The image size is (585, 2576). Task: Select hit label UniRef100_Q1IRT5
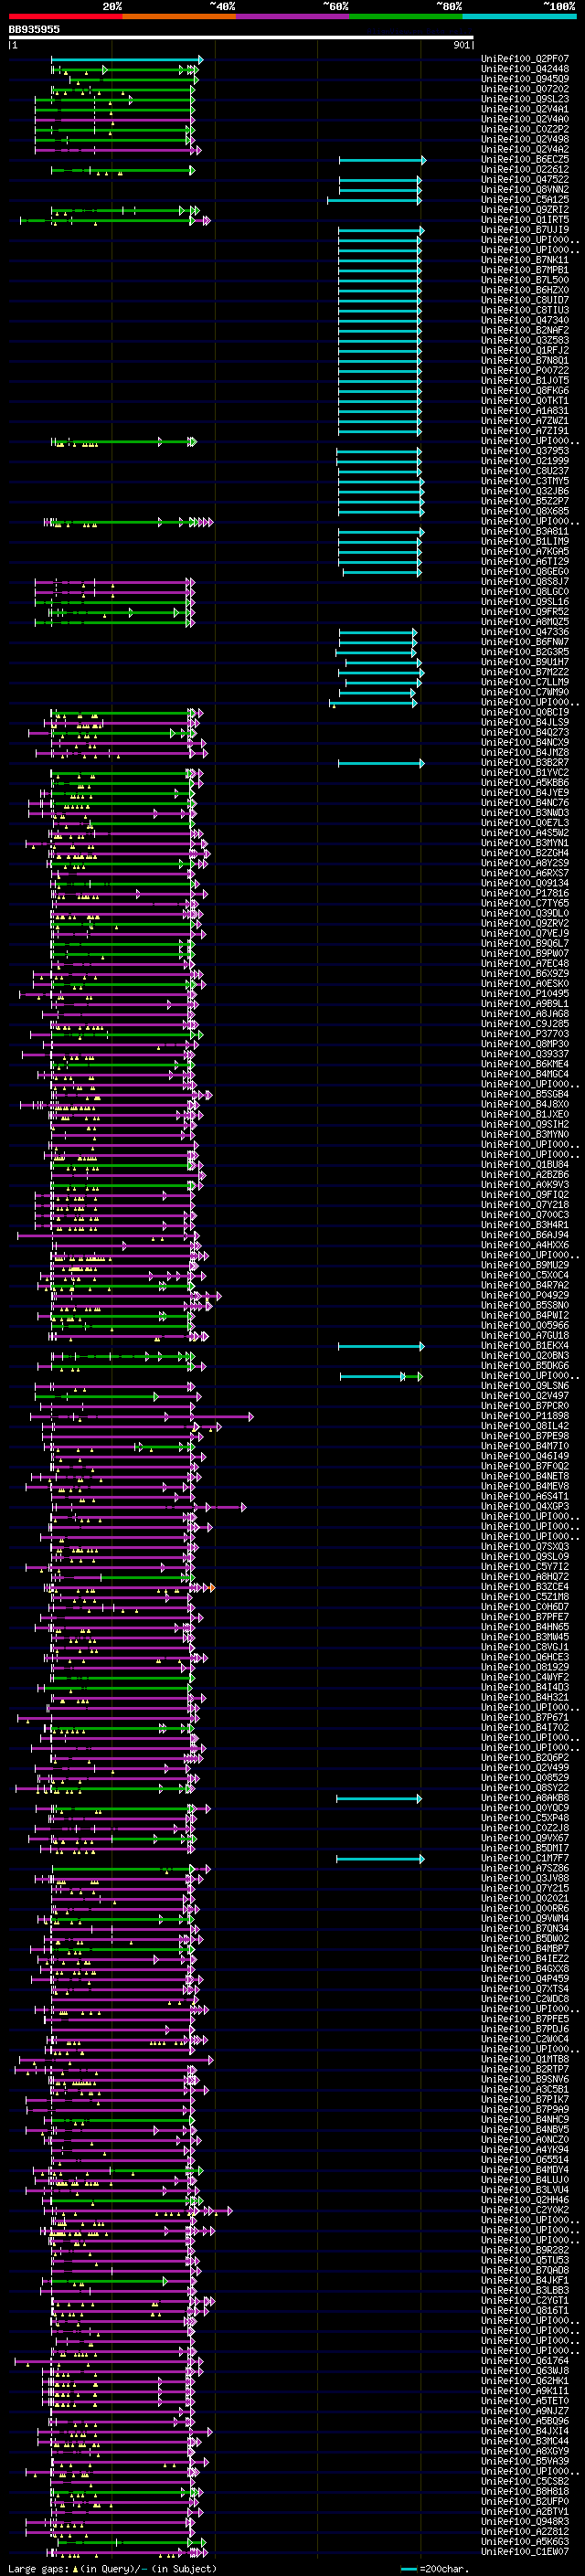pos(525,220)
